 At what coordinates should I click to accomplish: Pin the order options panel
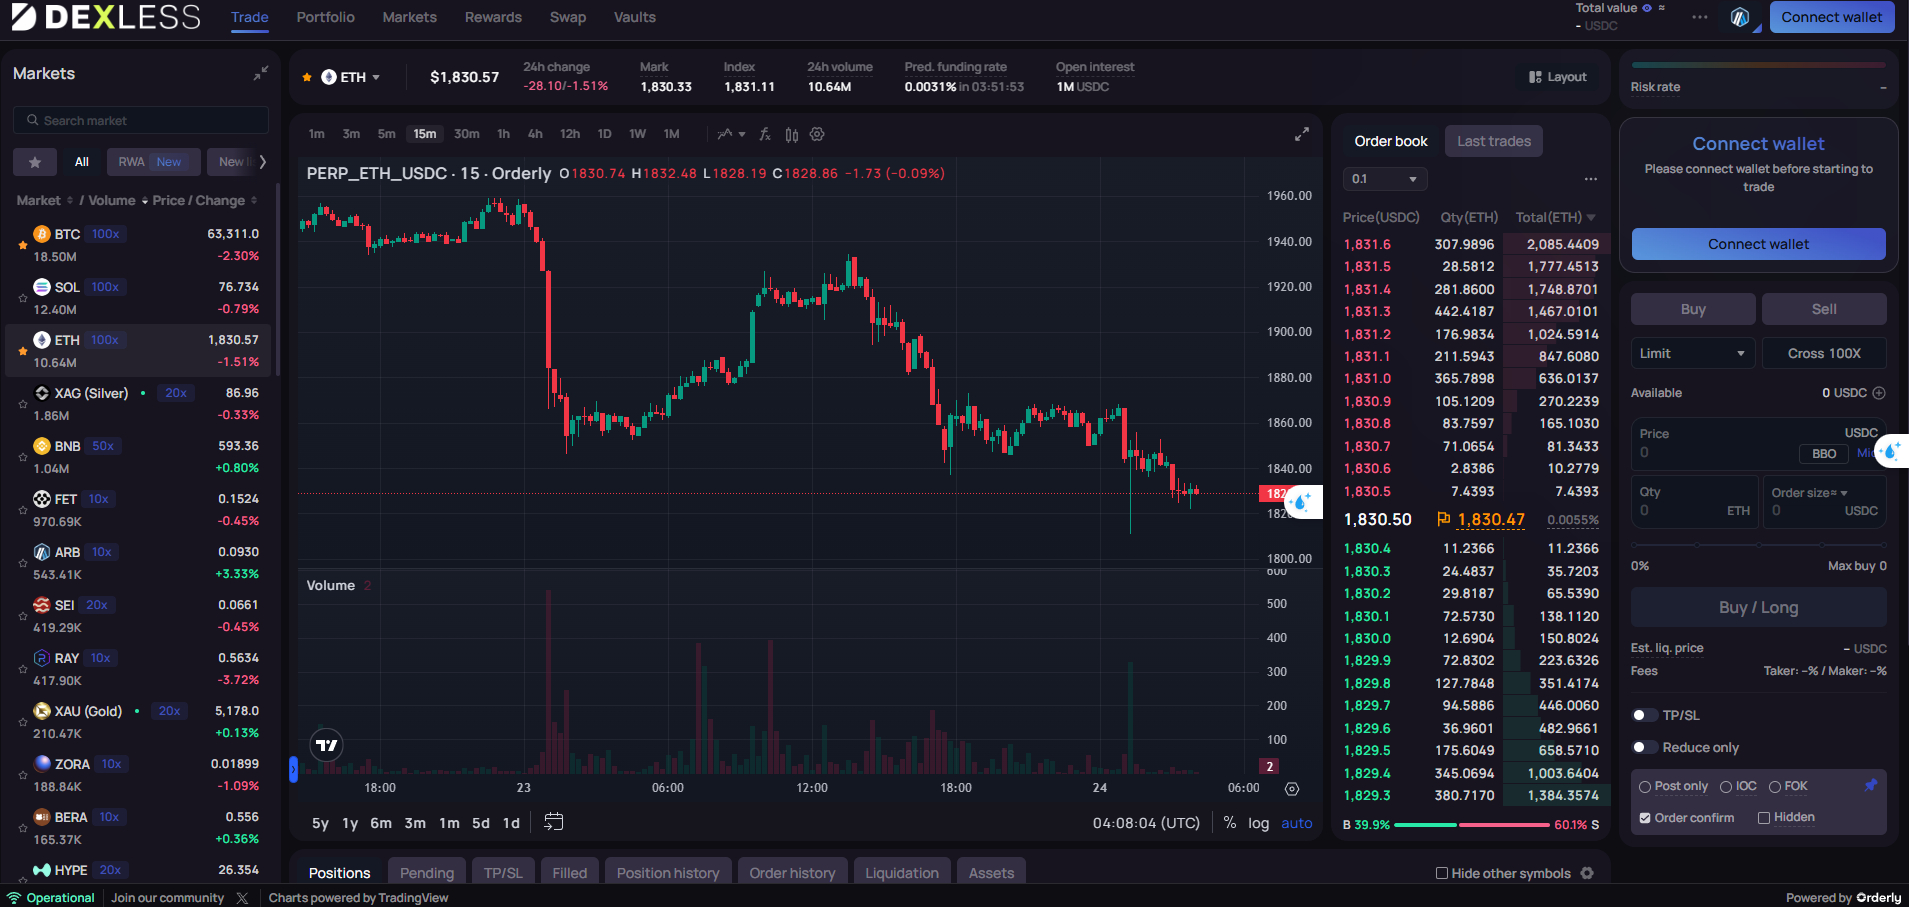click(1870, 785)
